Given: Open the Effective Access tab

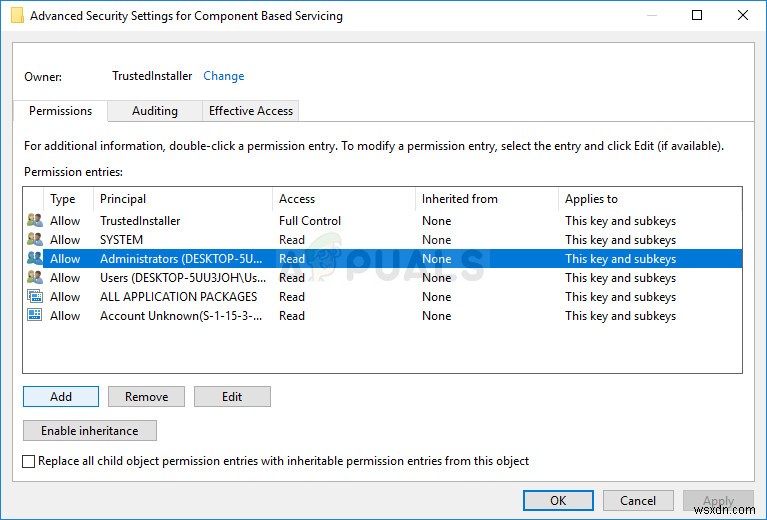Looking at the screenshot, I should coord(250,111).
